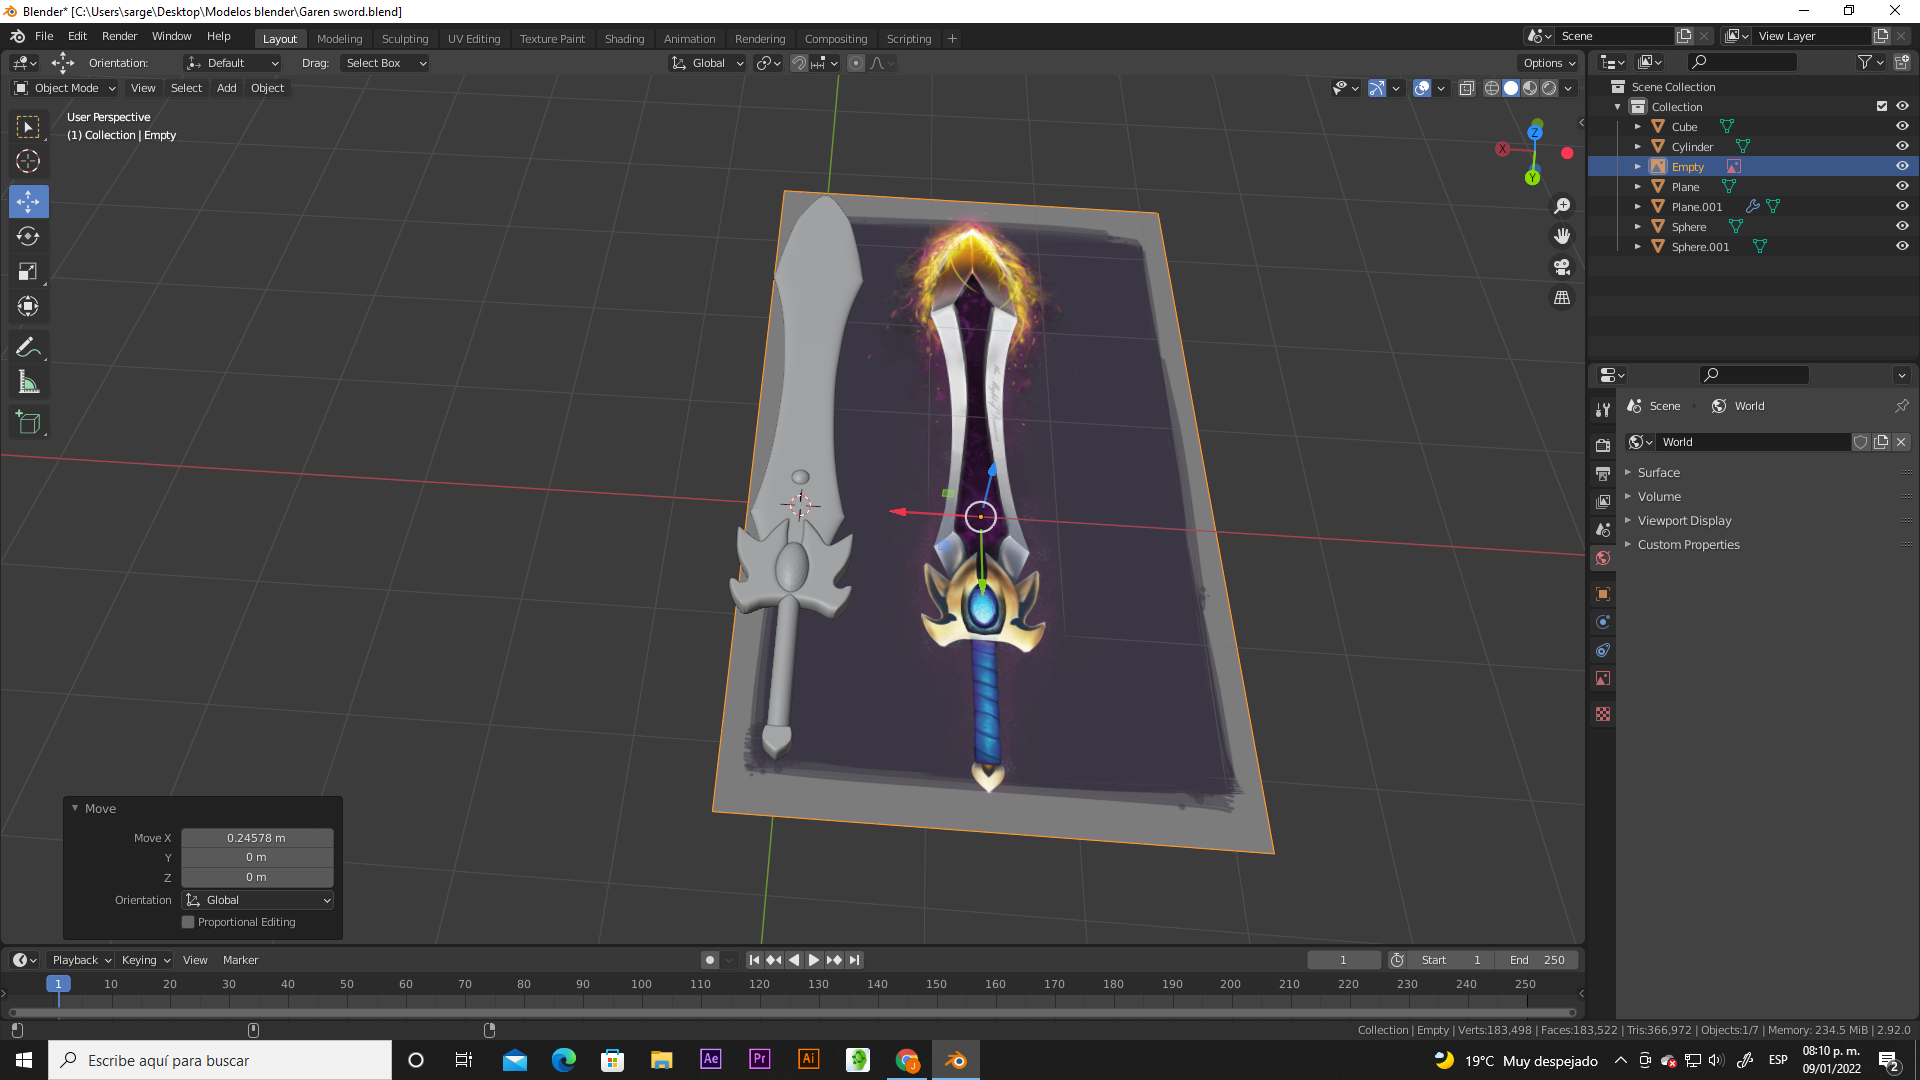Open the Texture properties tab
Viewport: 1920px width, 1080px height.
pyautogui.click(x=1603, y=714)
